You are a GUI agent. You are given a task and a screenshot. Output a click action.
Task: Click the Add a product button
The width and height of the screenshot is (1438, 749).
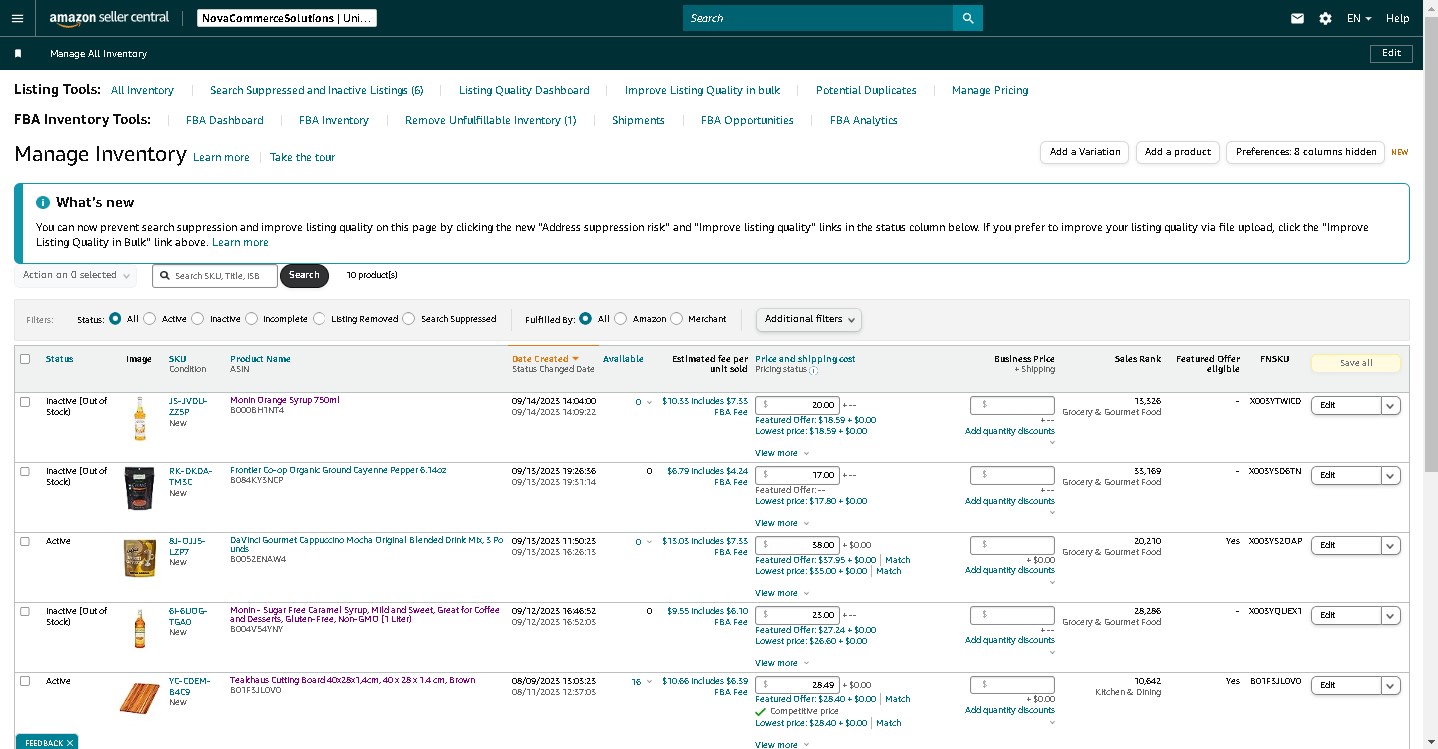(x=1178, y=152)
